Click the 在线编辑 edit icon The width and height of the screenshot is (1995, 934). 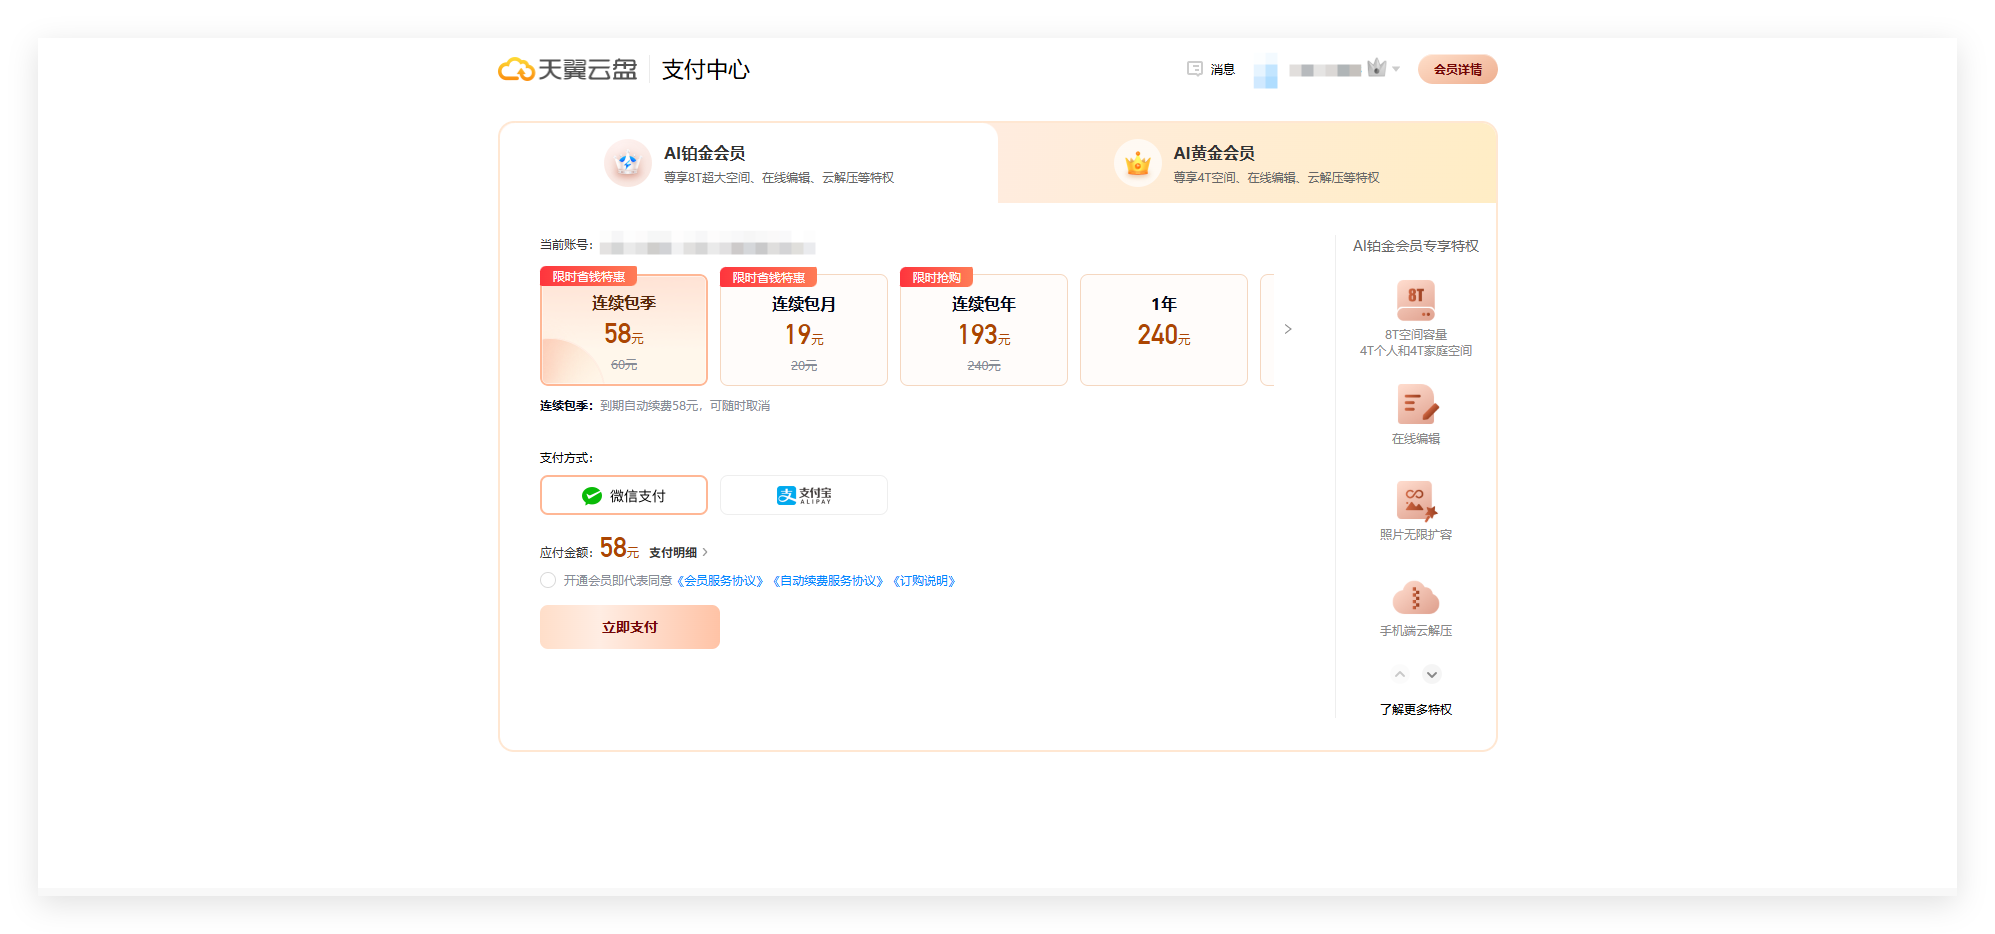1415,405
